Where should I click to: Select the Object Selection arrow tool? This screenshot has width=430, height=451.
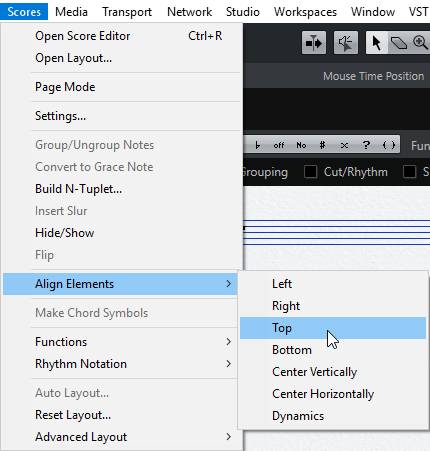click(x=377, y=43)
